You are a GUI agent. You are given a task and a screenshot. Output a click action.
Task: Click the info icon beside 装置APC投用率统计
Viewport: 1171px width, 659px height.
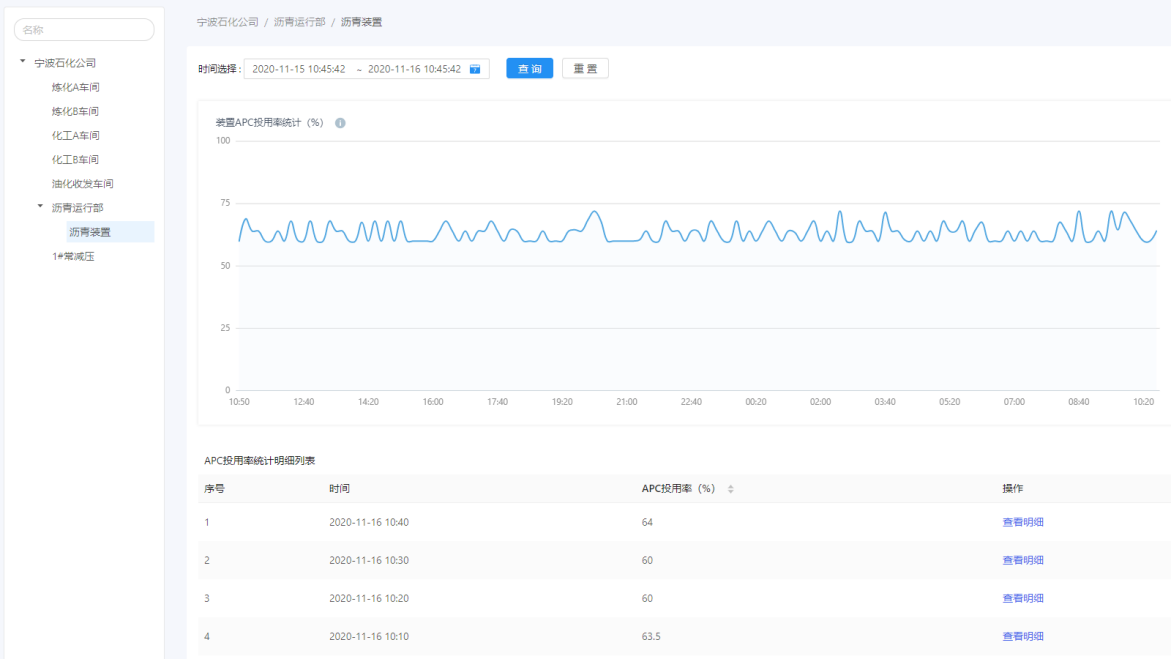[x=340, y=123]
